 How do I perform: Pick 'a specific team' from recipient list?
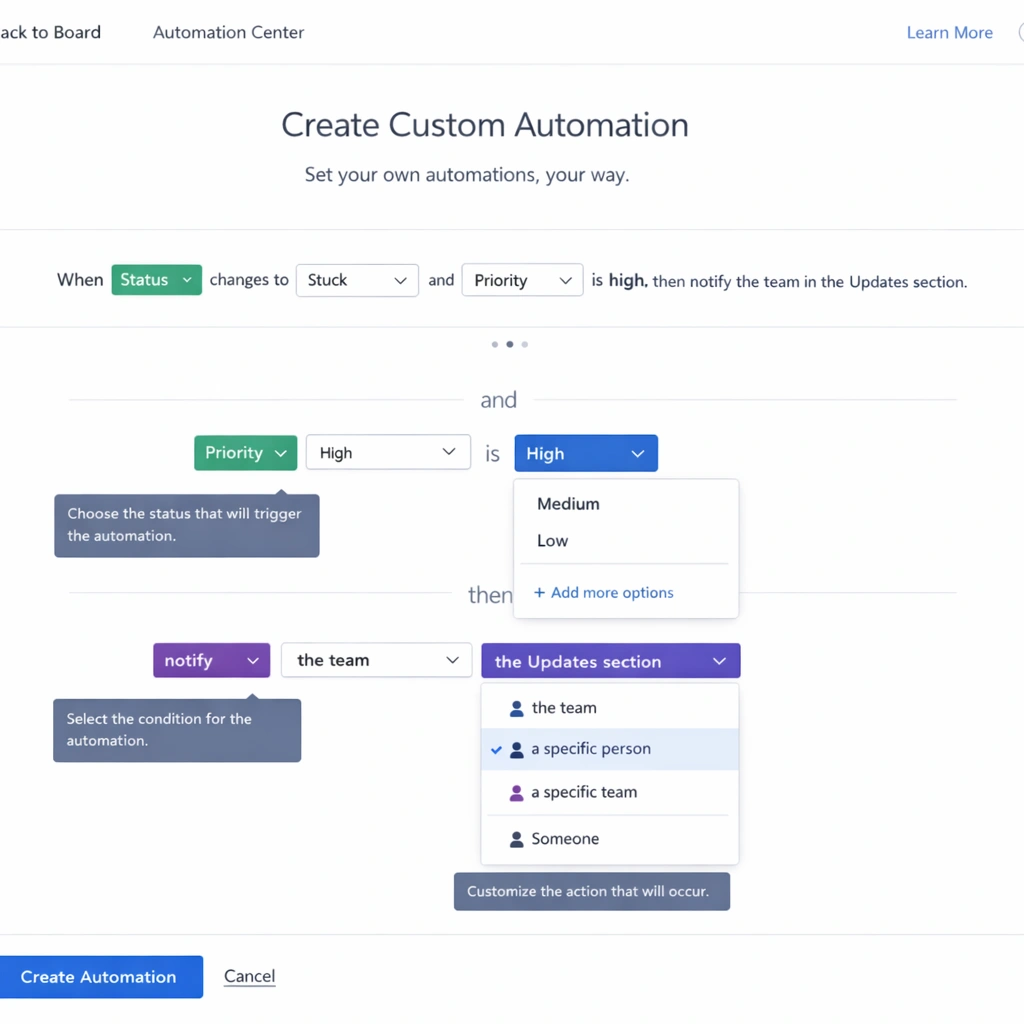point(584,792)
